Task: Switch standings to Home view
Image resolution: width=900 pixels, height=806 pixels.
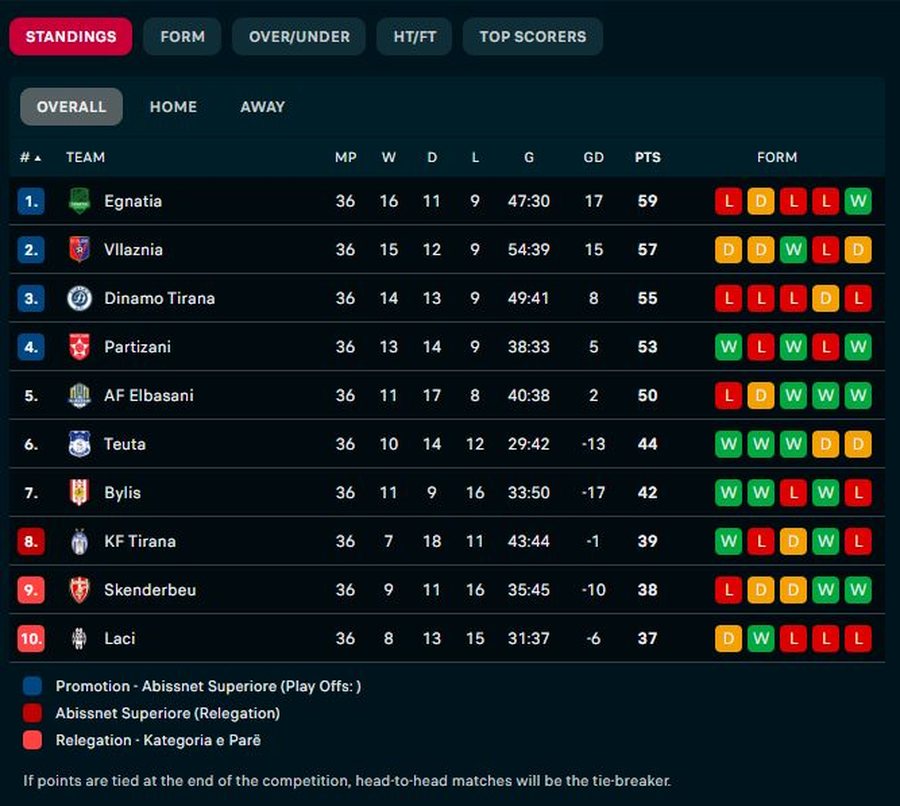Action: (x=173, y=107)
